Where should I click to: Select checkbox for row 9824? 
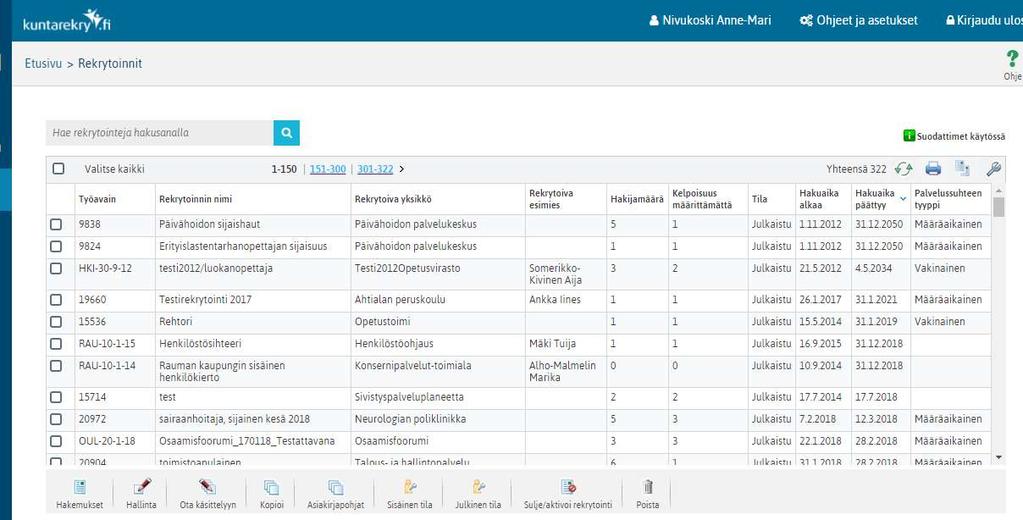pyautogui.click(x=56, y=247)
